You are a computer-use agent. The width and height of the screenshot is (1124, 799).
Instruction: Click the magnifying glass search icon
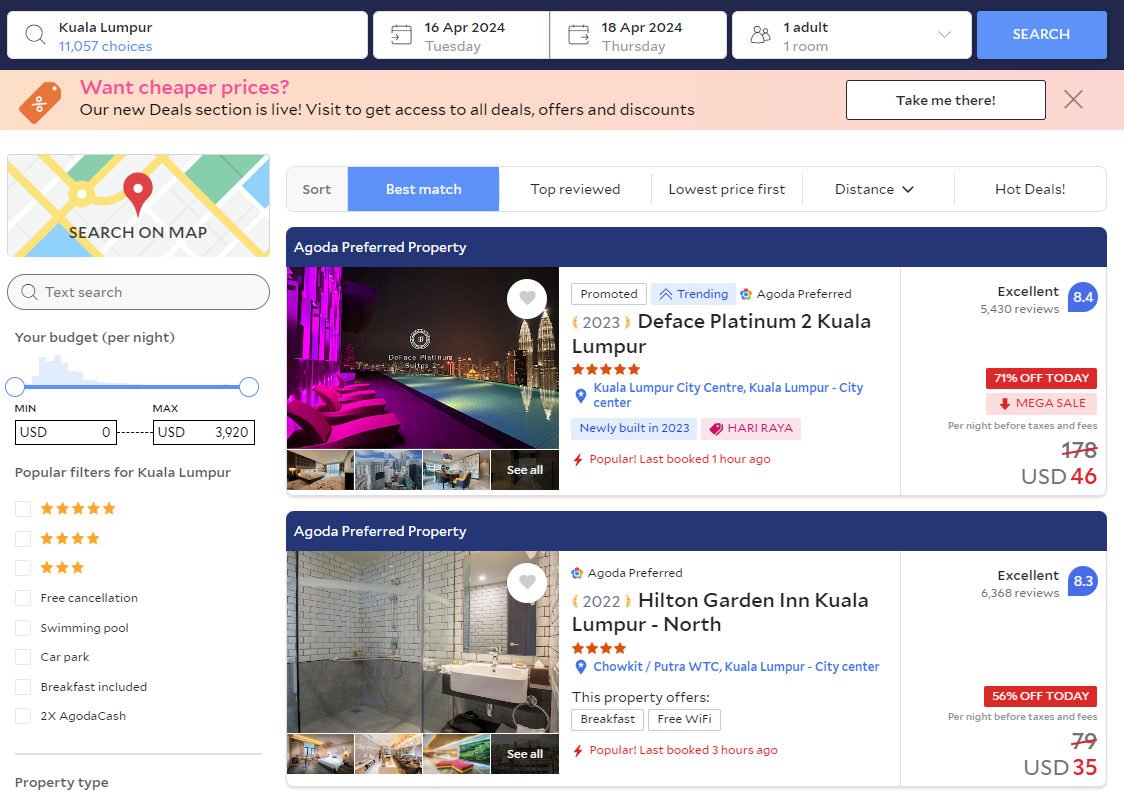click(32, 34)
